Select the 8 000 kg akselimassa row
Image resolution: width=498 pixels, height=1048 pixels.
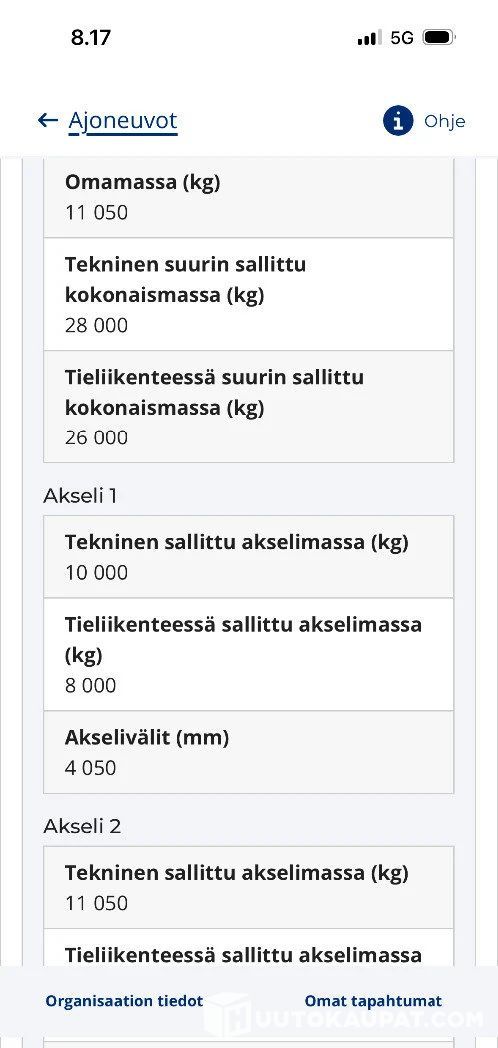pos(249,654)
